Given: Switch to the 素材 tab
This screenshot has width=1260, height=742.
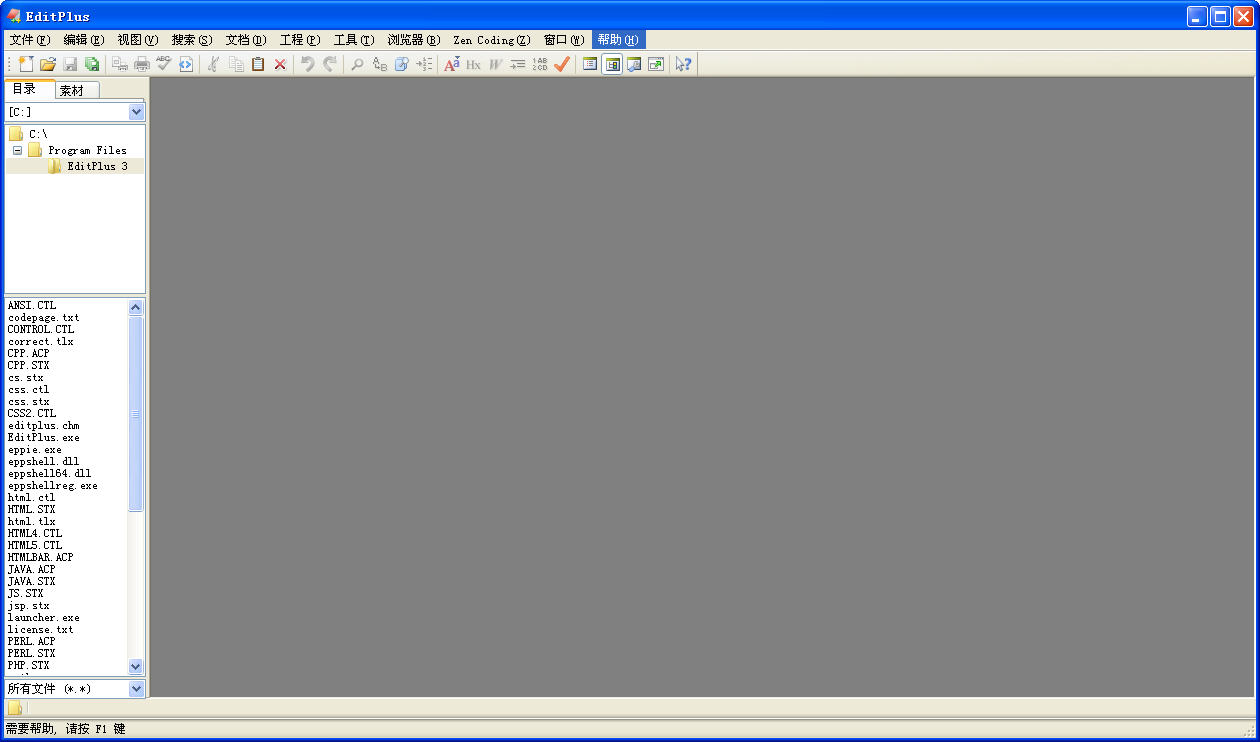Looking at the screenshot, I should (x=72, y=90).
